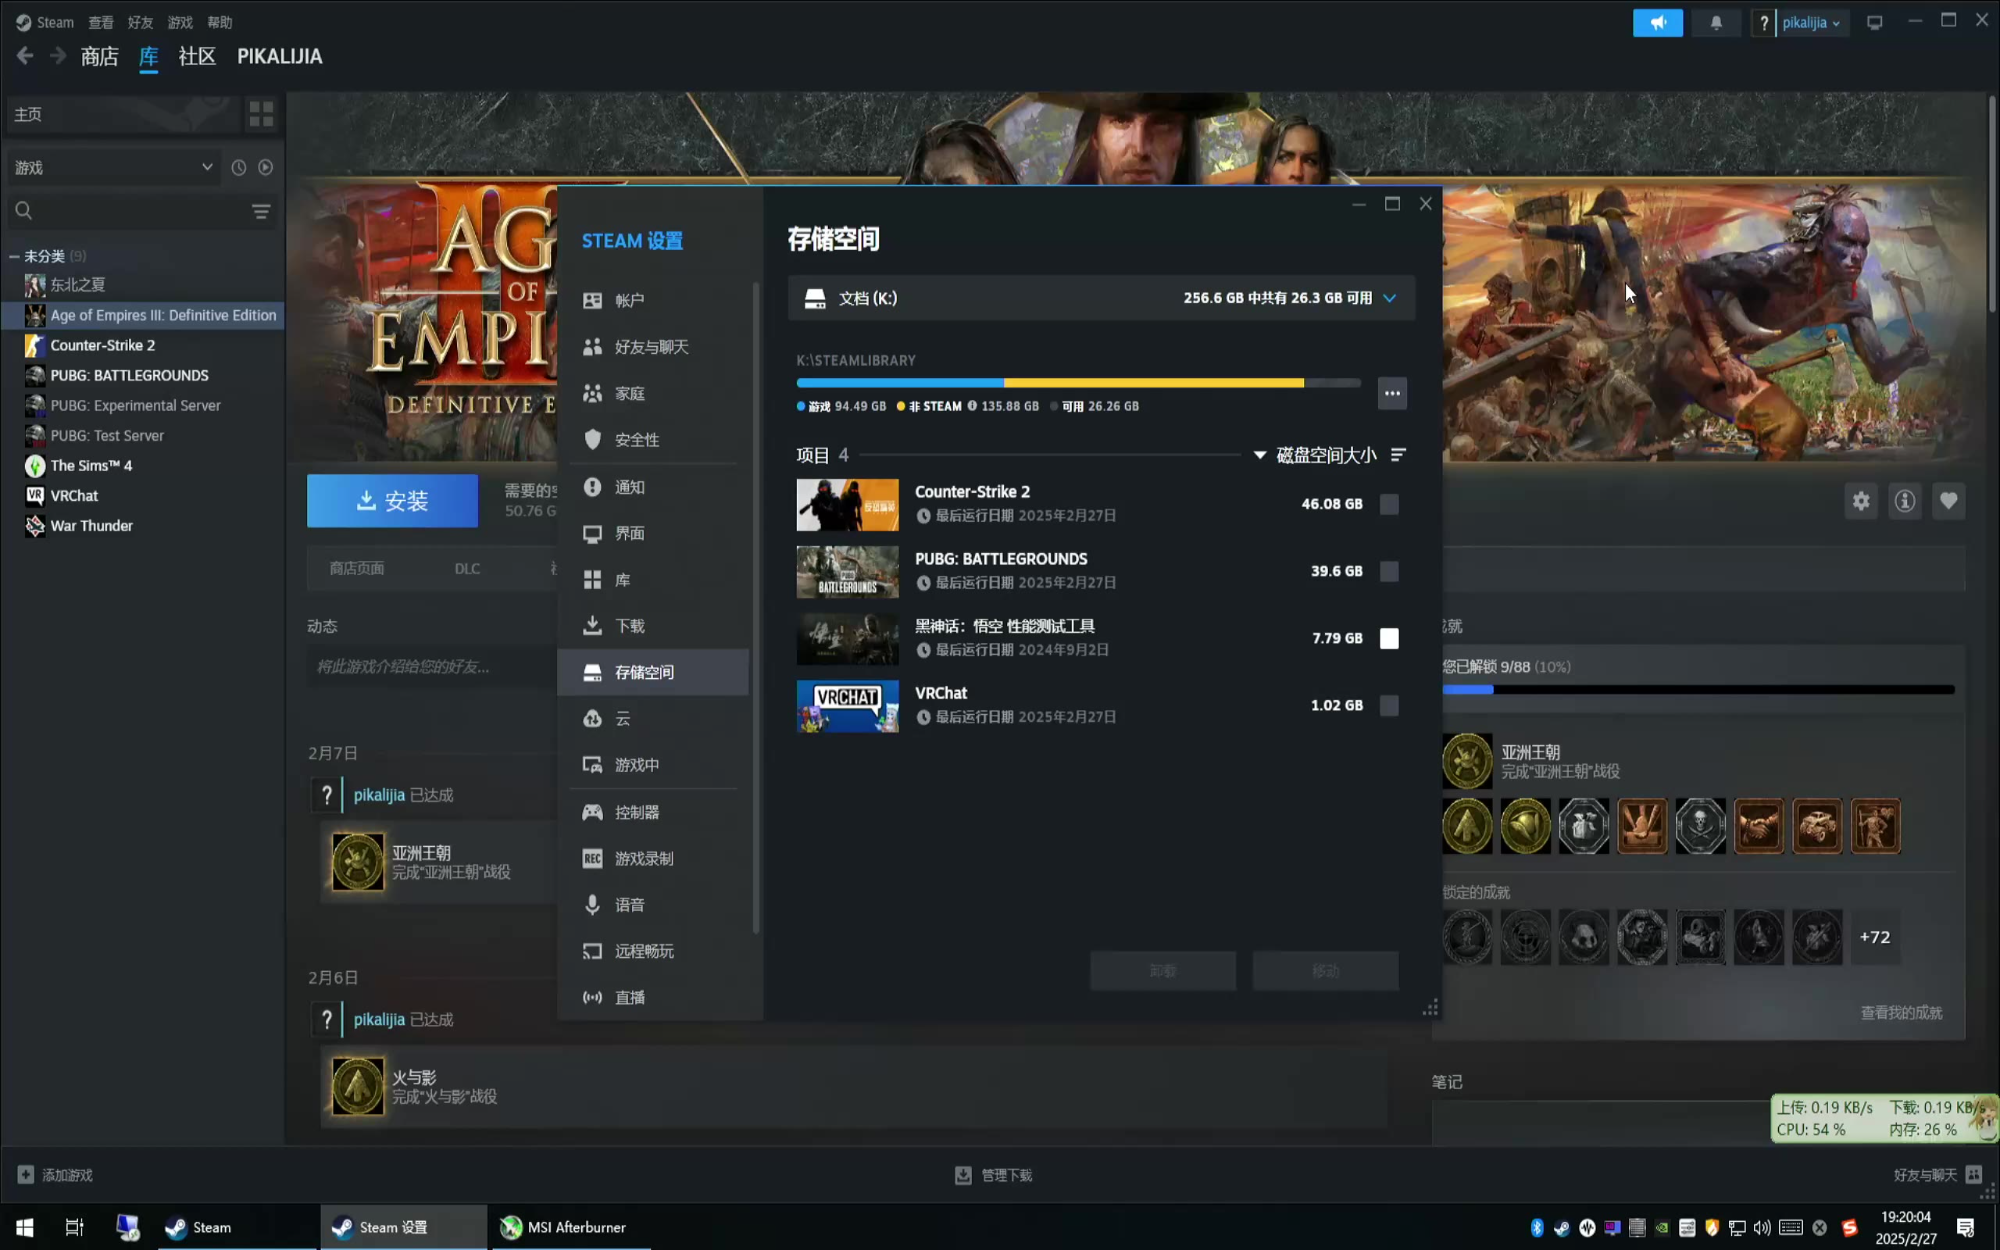Click the blue 安装 install button
Image resolution: width=2000 pixels, height=1250 pixels.
392,501
